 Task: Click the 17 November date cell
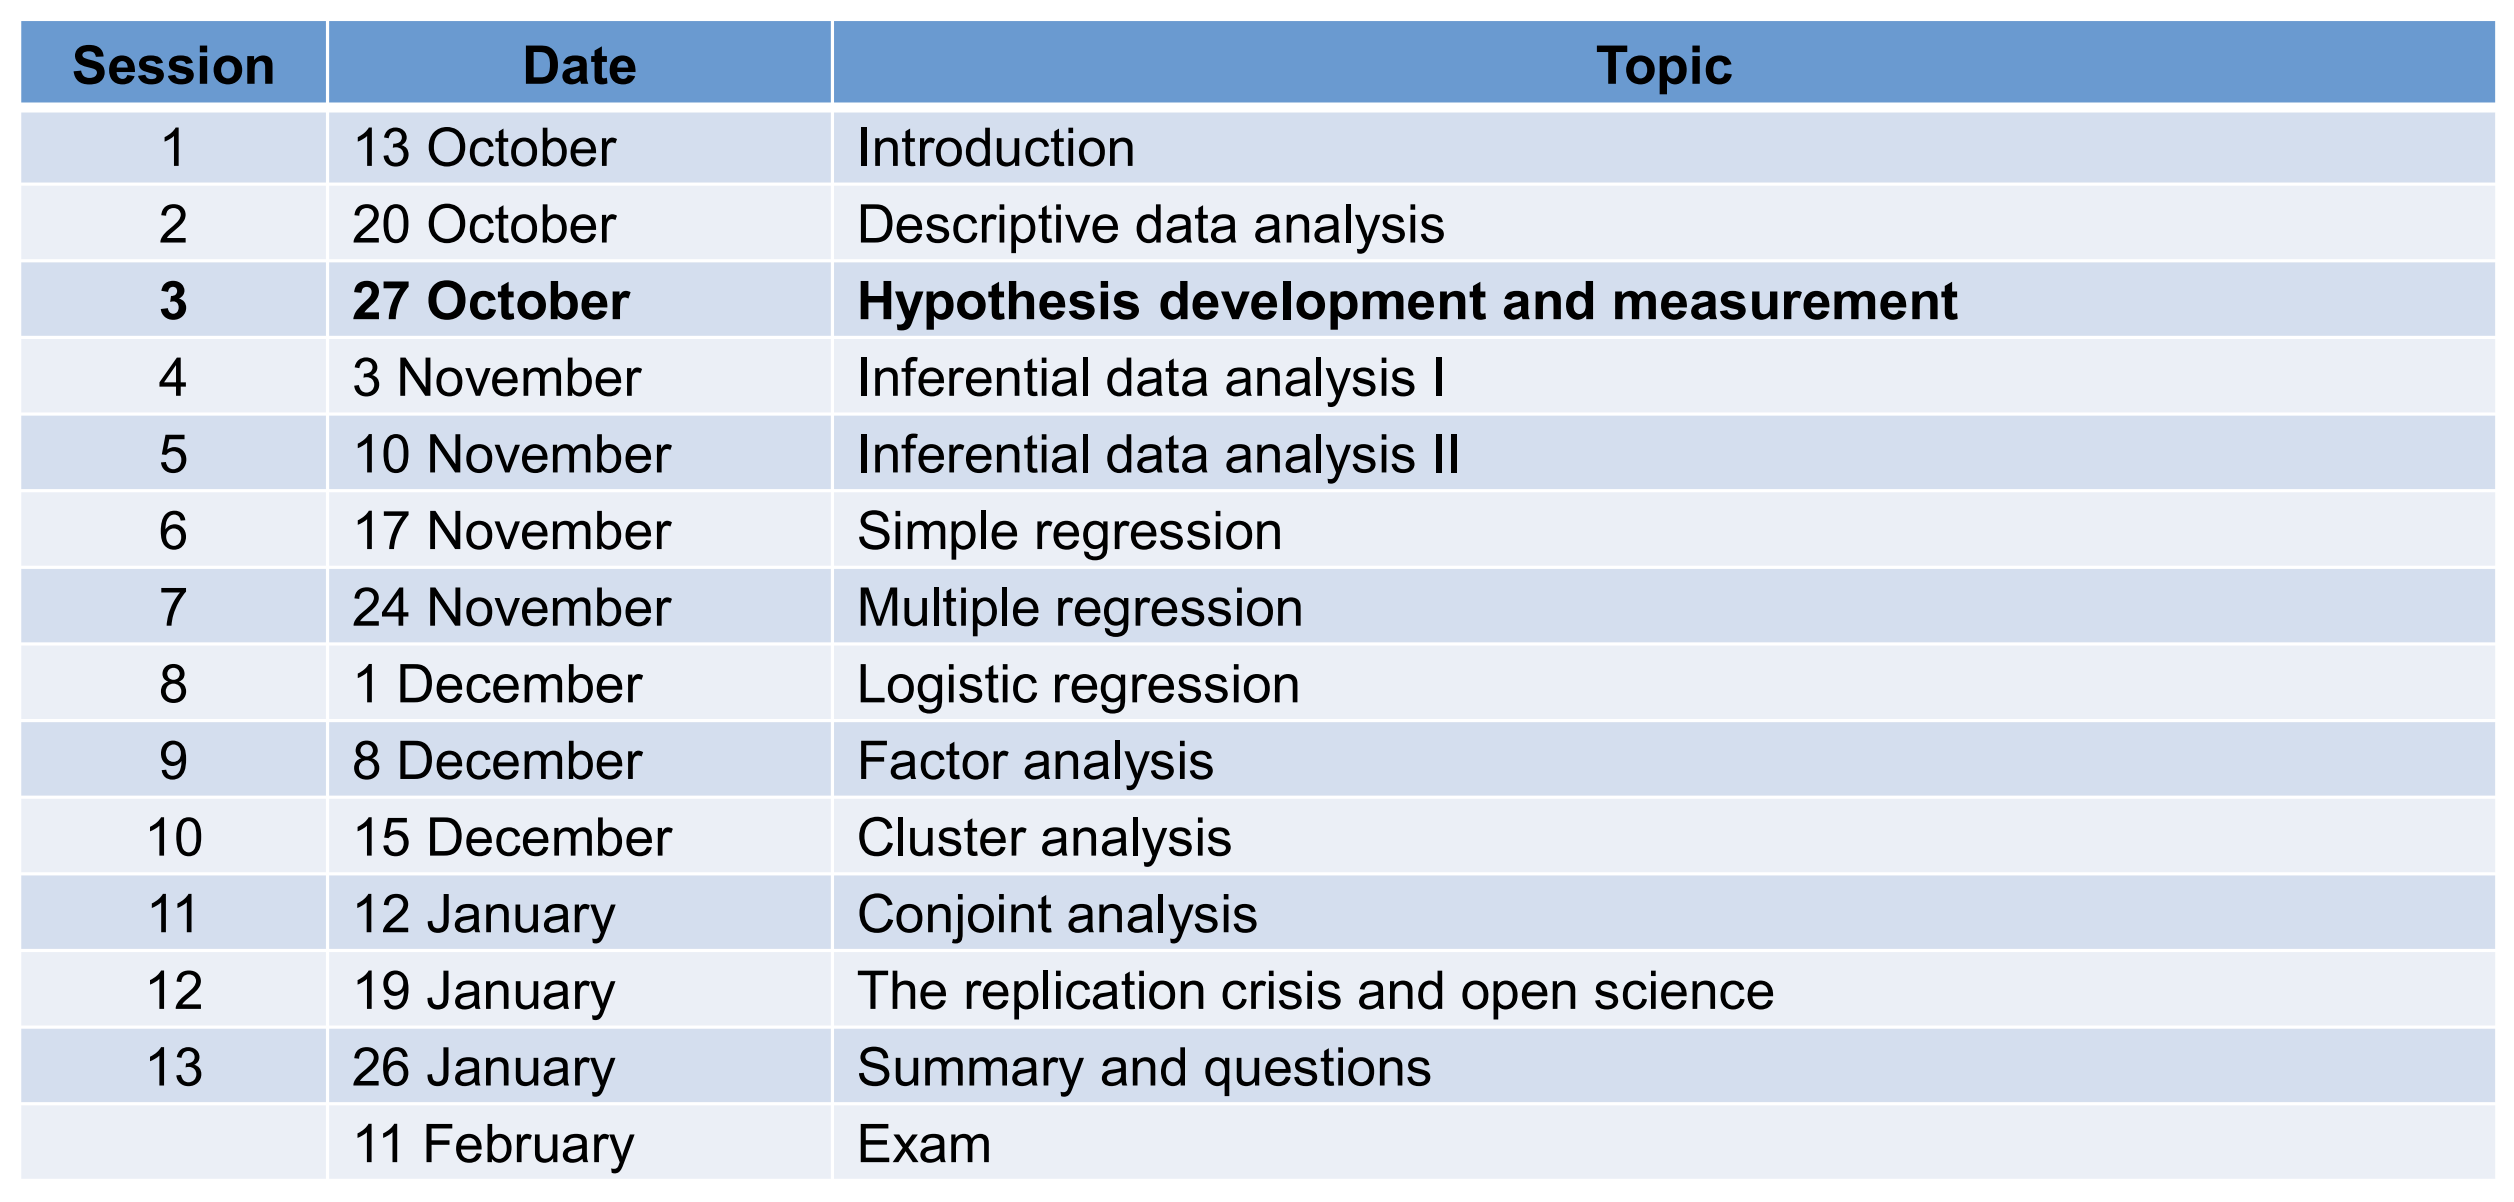coord(511,531)
